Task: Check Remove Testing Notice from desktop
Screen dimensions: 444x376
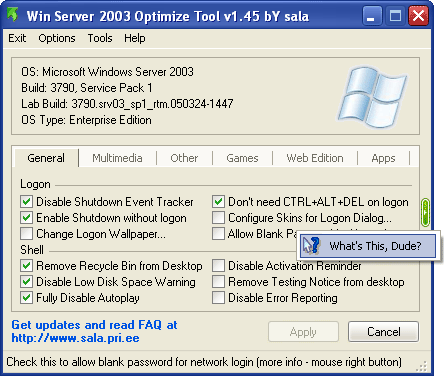Action: click(218, 282)
